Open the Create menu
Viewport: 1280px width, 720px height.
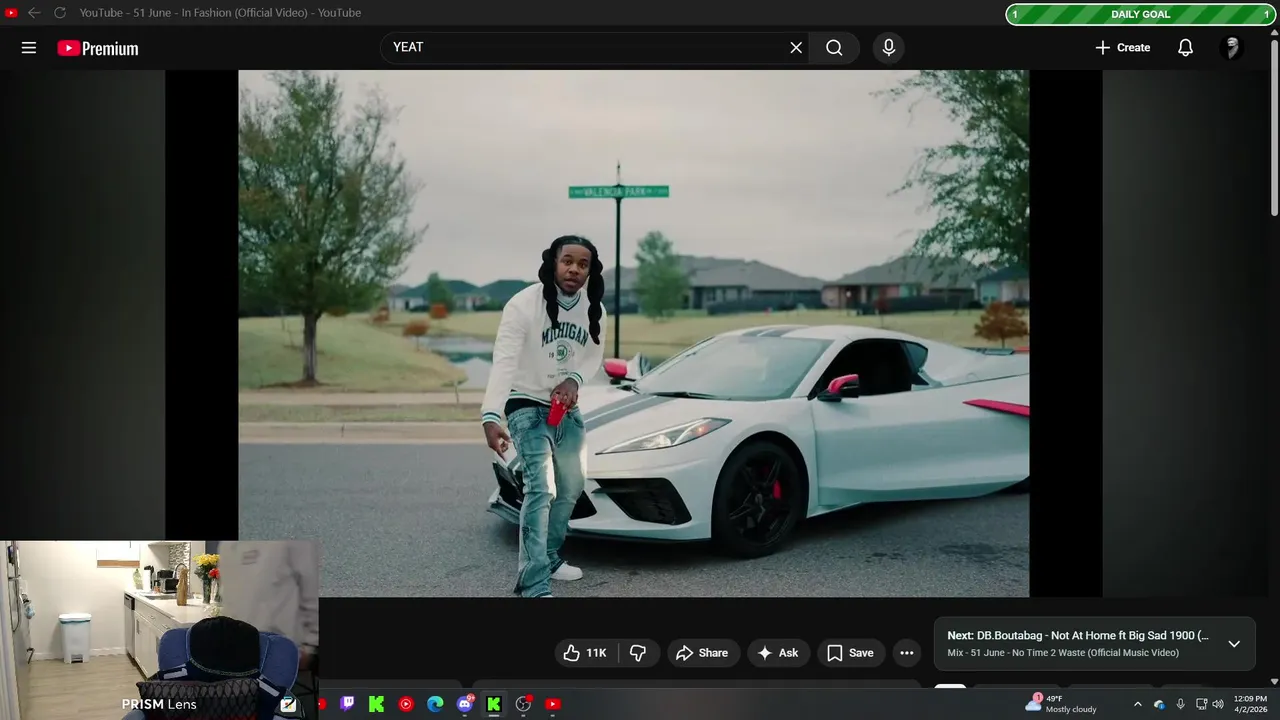click(x=1122, y=48)
